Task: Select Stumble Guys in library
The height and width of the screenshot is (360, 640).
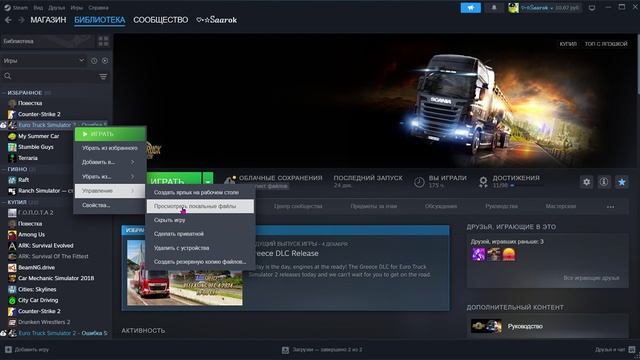Action: point(36,147)
